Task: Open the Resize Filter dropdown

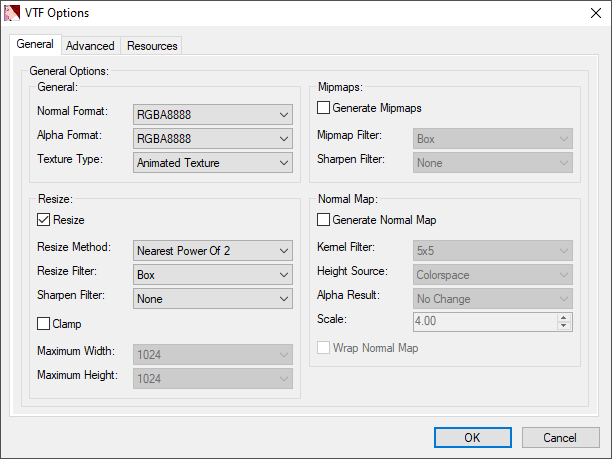Action: tap(212, 274)
